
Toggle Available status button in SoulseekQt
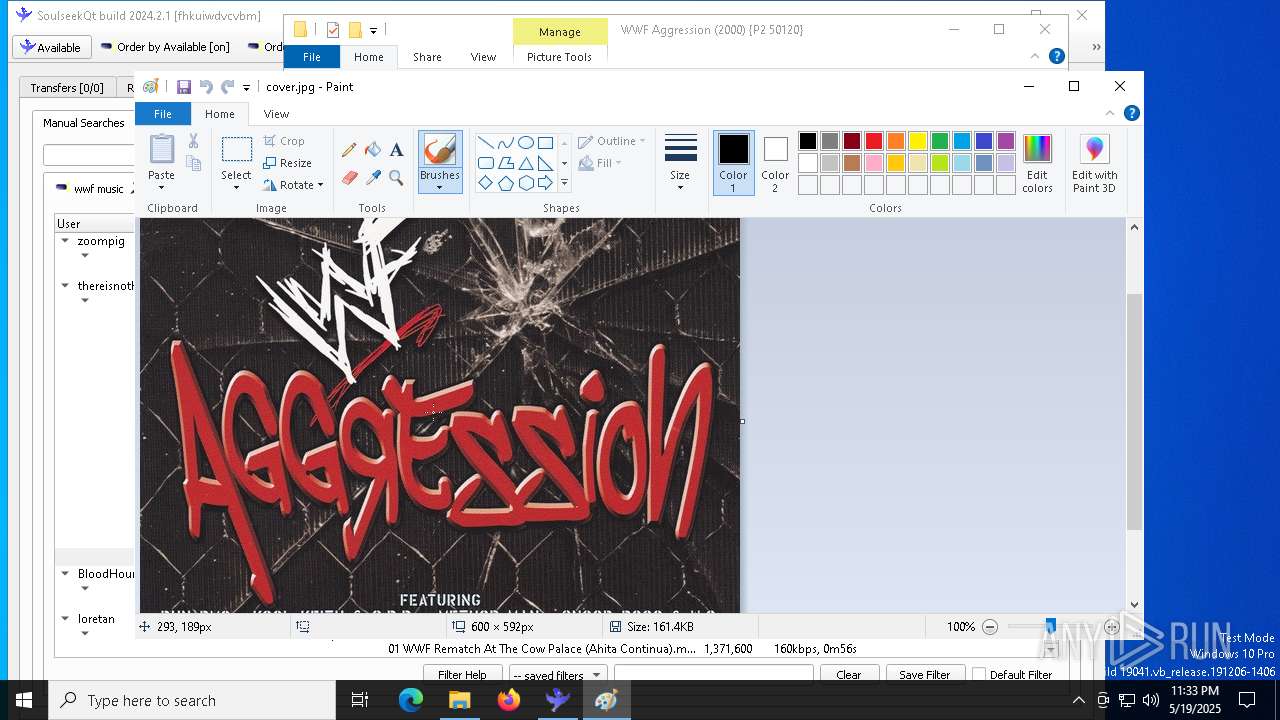tap(52, 47)
